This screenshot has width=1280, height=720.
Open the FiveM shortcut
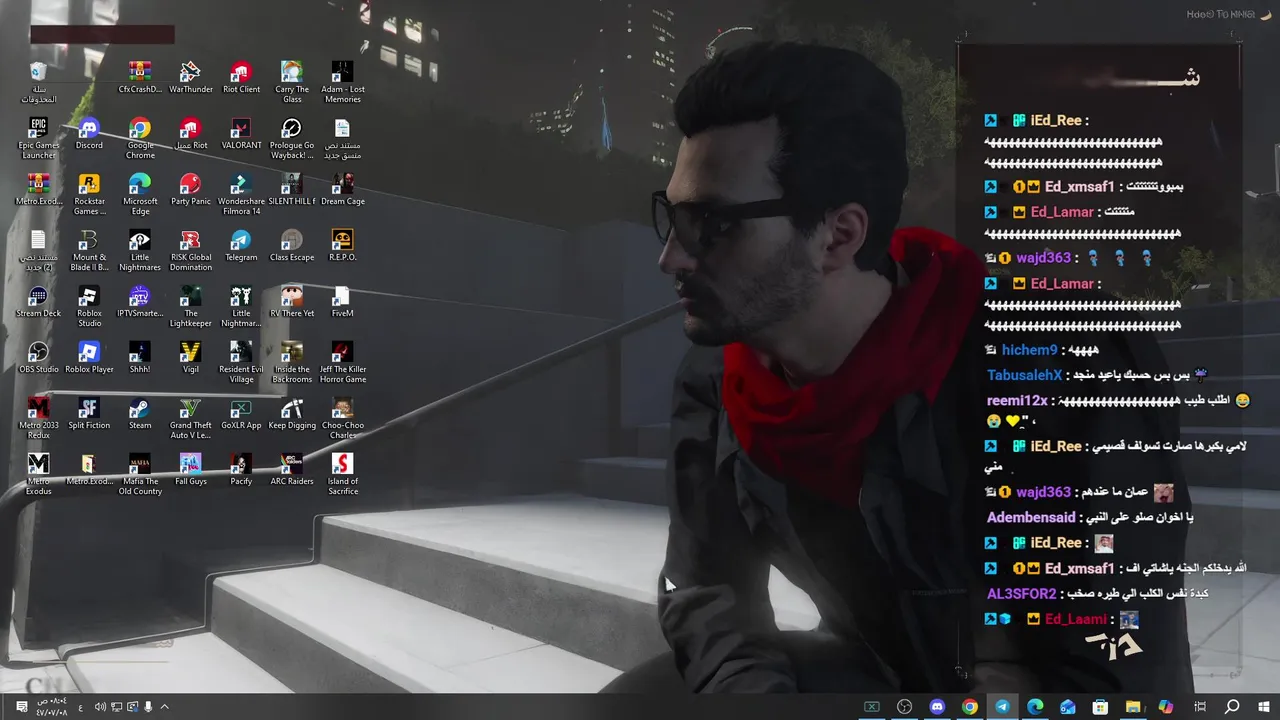[342, 302]
